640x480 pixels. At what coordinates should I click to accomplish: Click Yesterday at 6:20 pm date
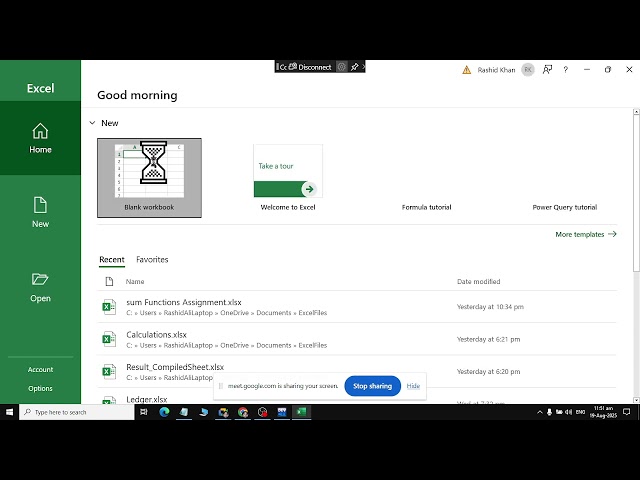tap(489, 371)
